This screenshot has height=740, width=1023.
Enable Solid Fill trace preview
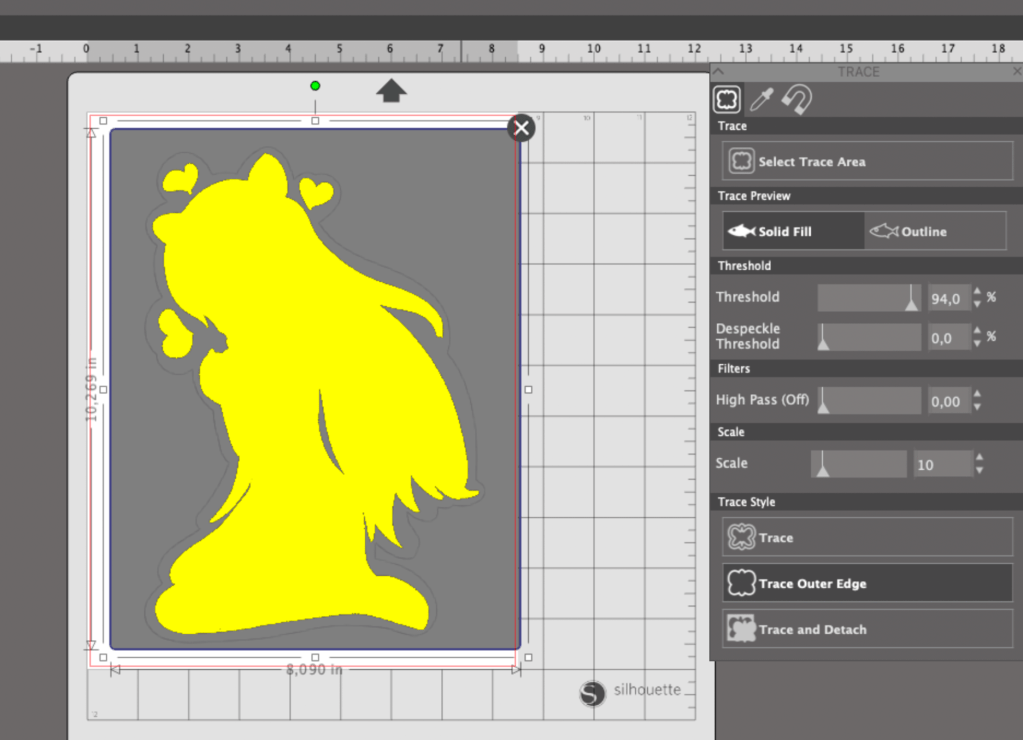794,231
